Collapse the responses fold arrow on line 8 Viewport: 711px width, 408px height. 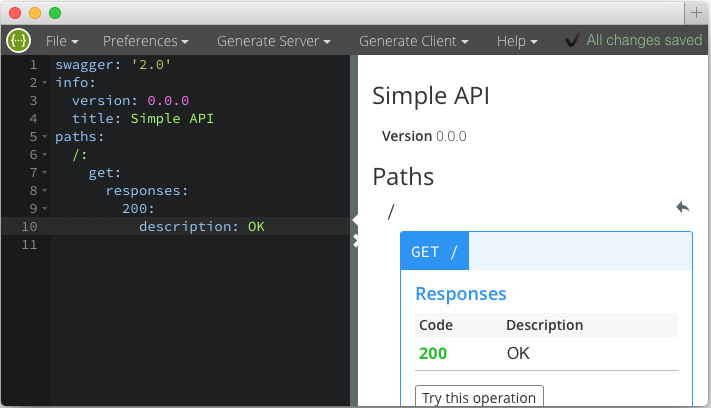[x=44, y=190]
